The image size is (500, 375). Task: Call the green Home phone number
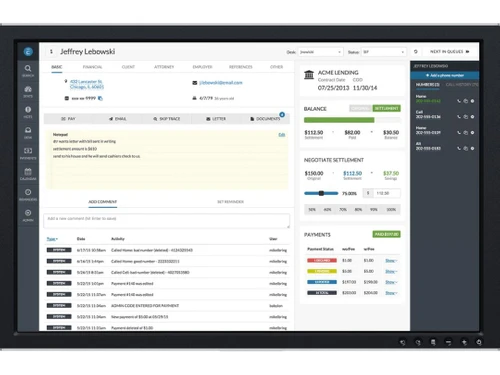(x=459, y=101)
